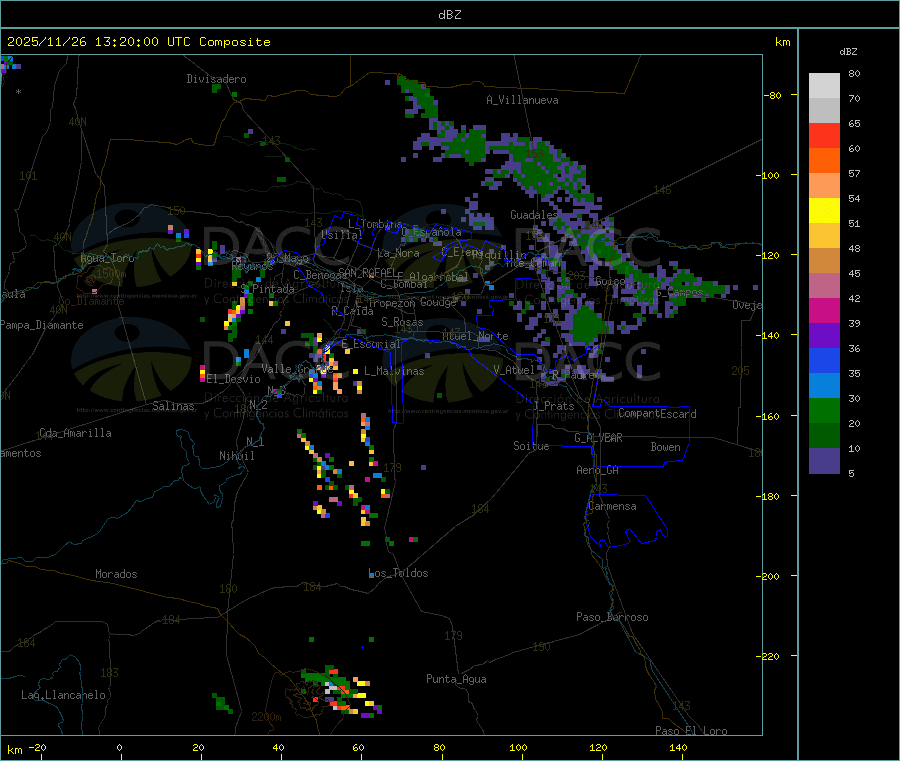
Task: Click the Paso_Burroso location label
Action: point(612,617)
